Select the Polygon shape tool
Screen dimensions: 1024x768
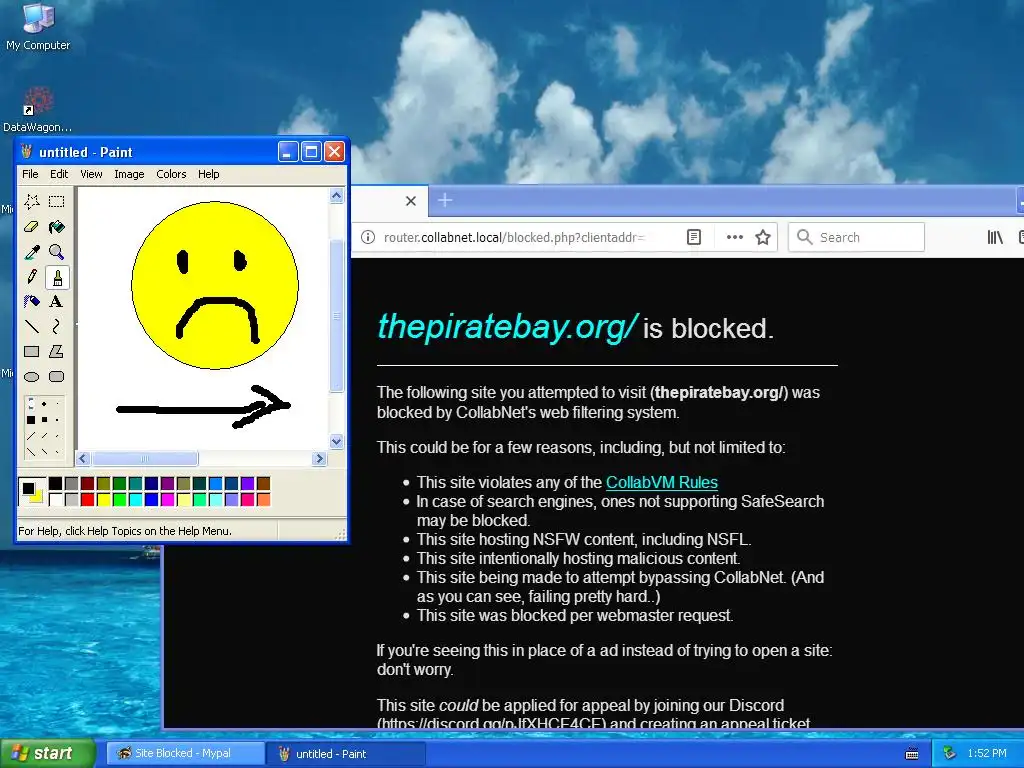coord(57,351)
